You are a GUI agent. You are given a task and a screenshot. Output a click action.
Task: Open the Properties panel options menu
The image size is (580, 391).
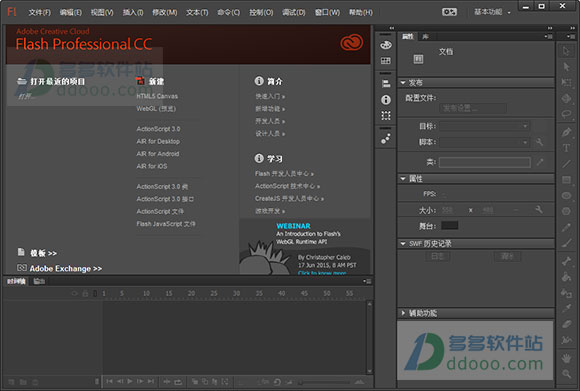click(549, 36)
